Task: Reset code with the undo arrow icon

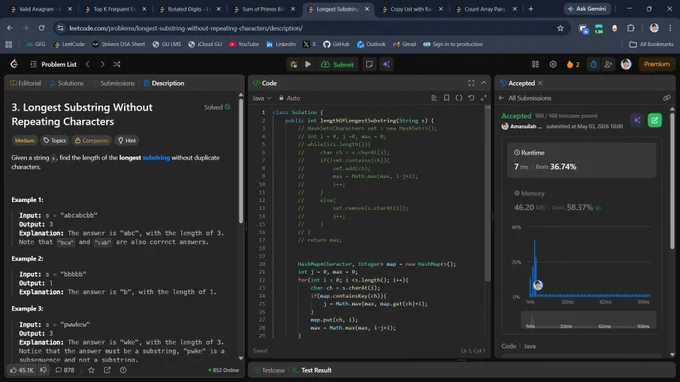Action: tap(471, 98)
